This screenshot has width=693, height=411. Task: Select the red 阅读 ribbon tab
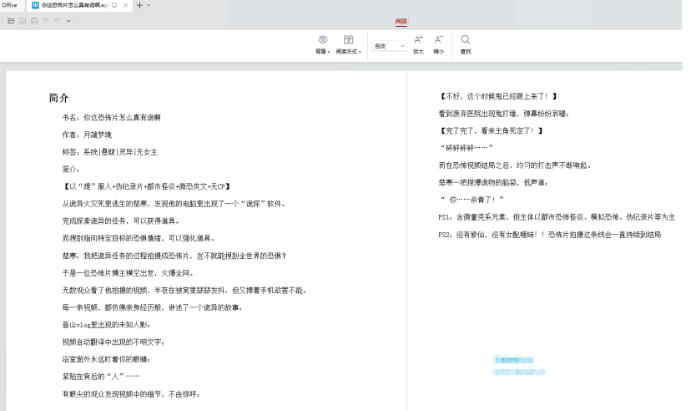click(x=401, y=21)
